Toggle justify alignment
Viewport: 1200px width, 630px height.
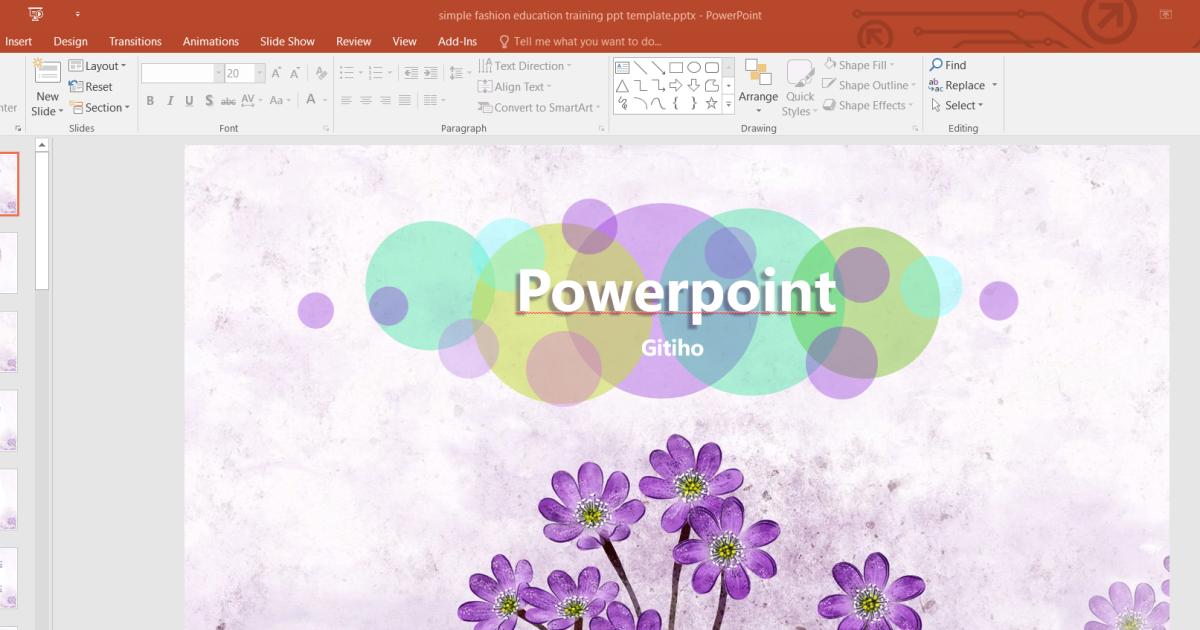click(404, 100)
